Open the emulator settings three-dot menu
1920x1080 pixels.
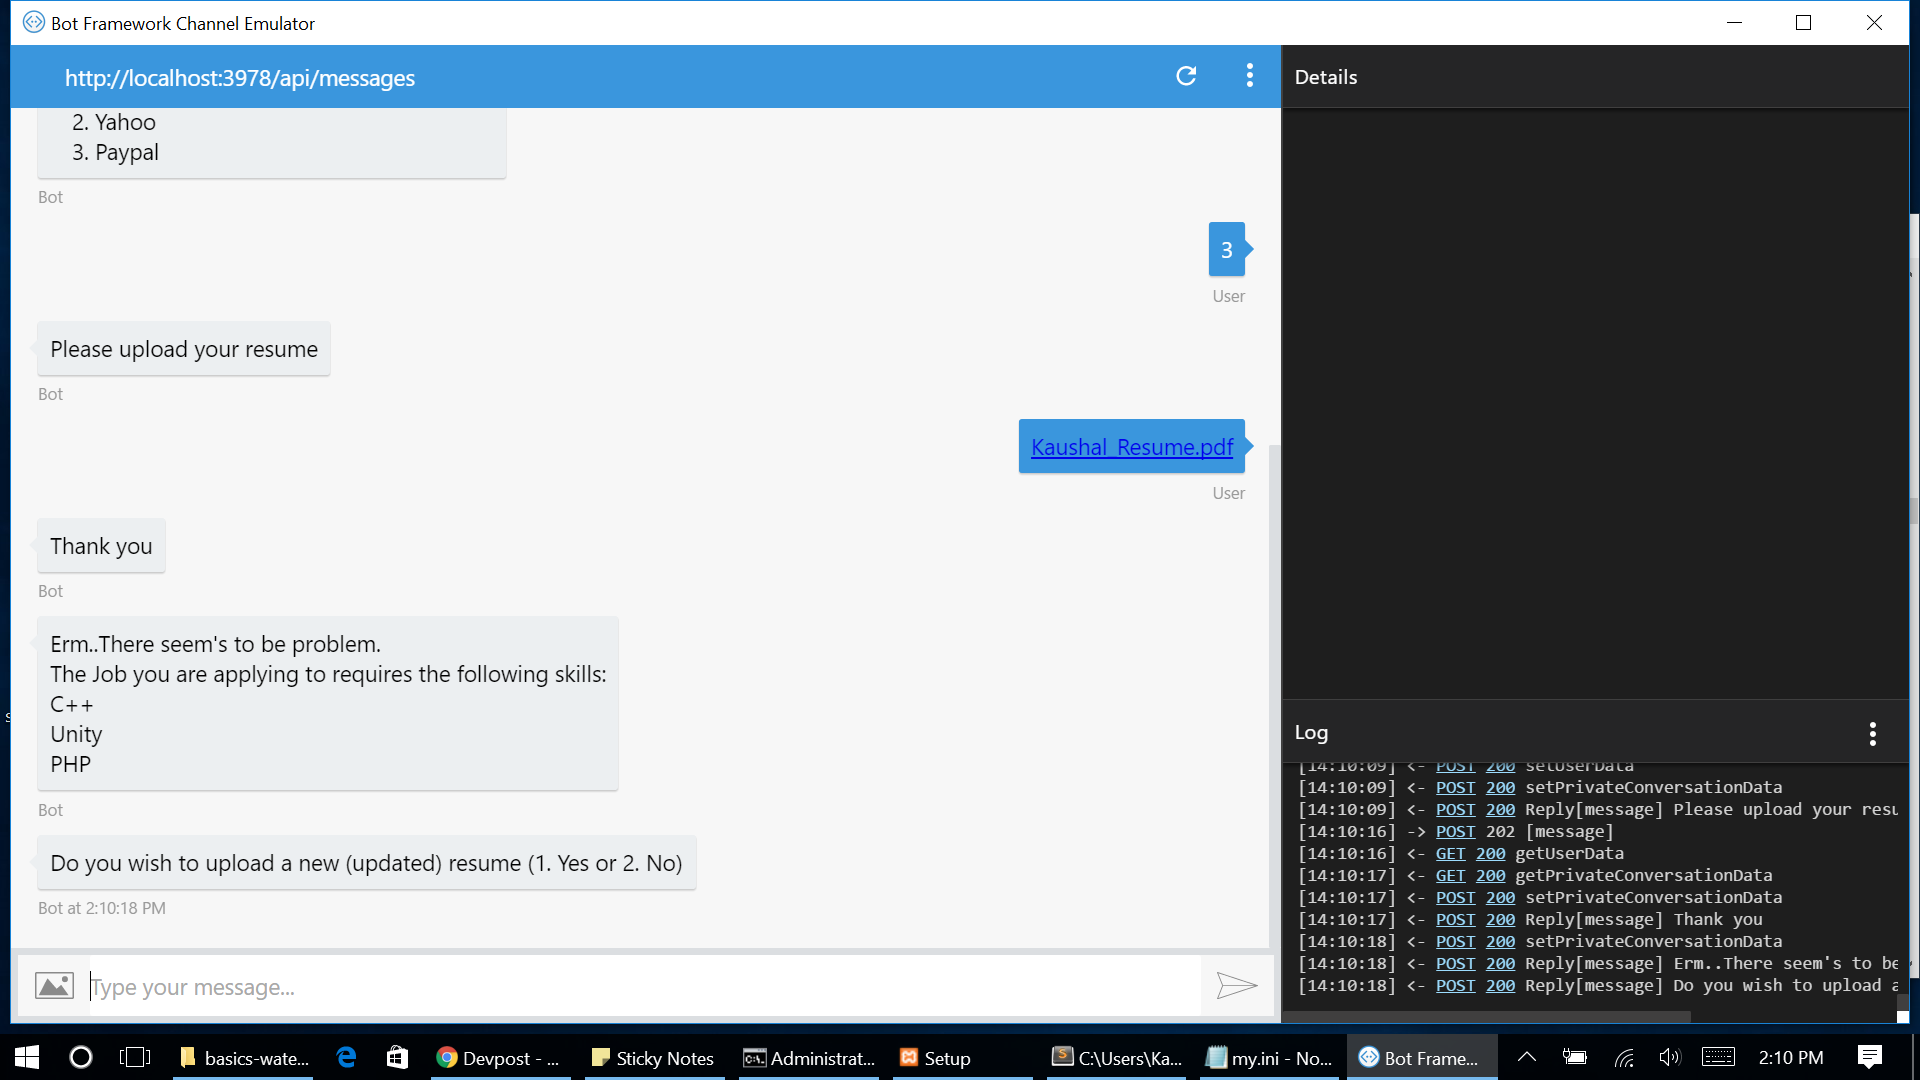tap(1249, 76)
